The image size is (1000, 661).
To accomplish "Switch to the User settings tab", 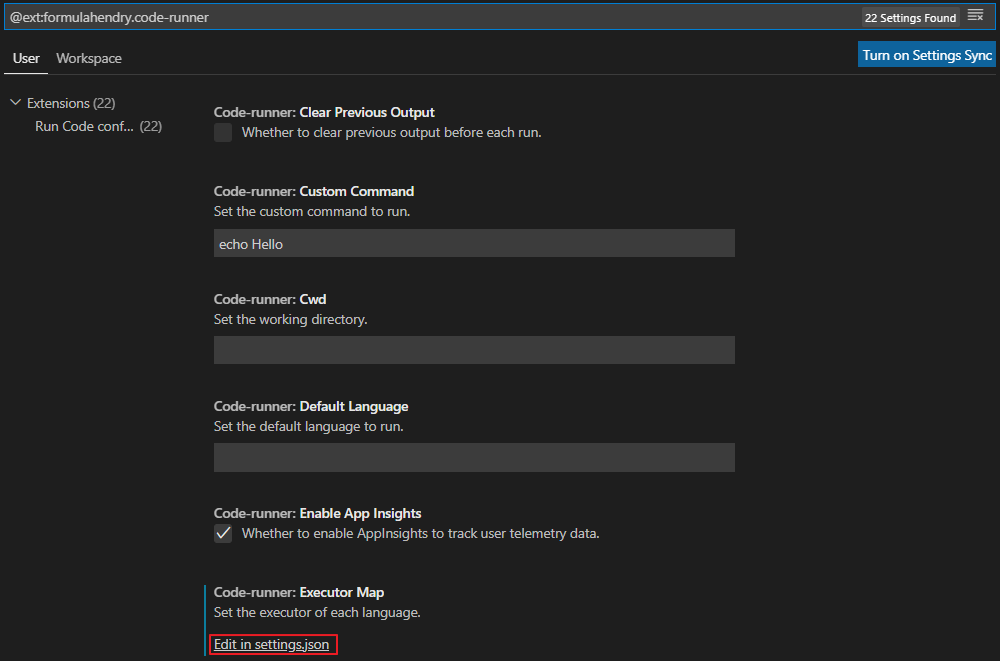I will [26, 58].
